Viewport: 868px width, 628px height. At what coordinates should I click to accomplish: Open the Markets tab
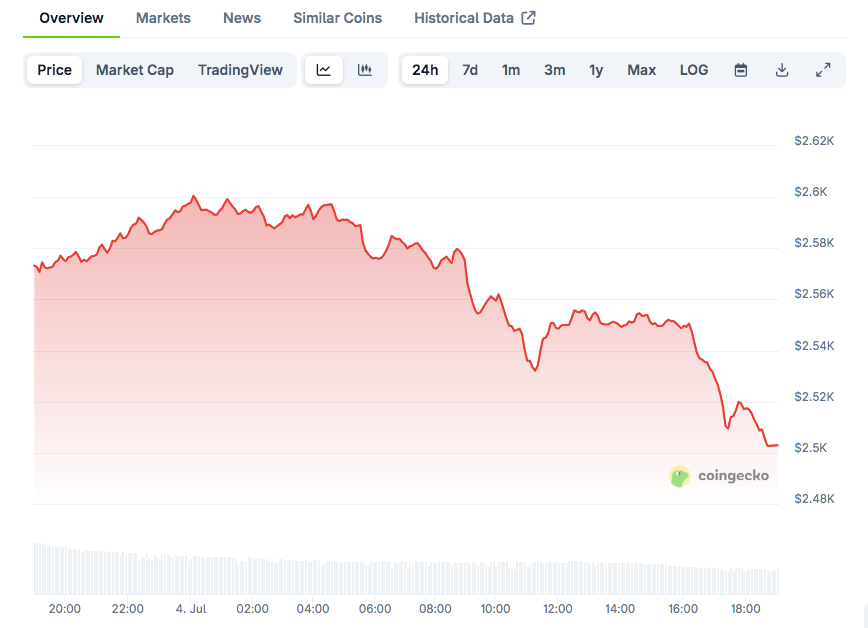click(163, 18)
